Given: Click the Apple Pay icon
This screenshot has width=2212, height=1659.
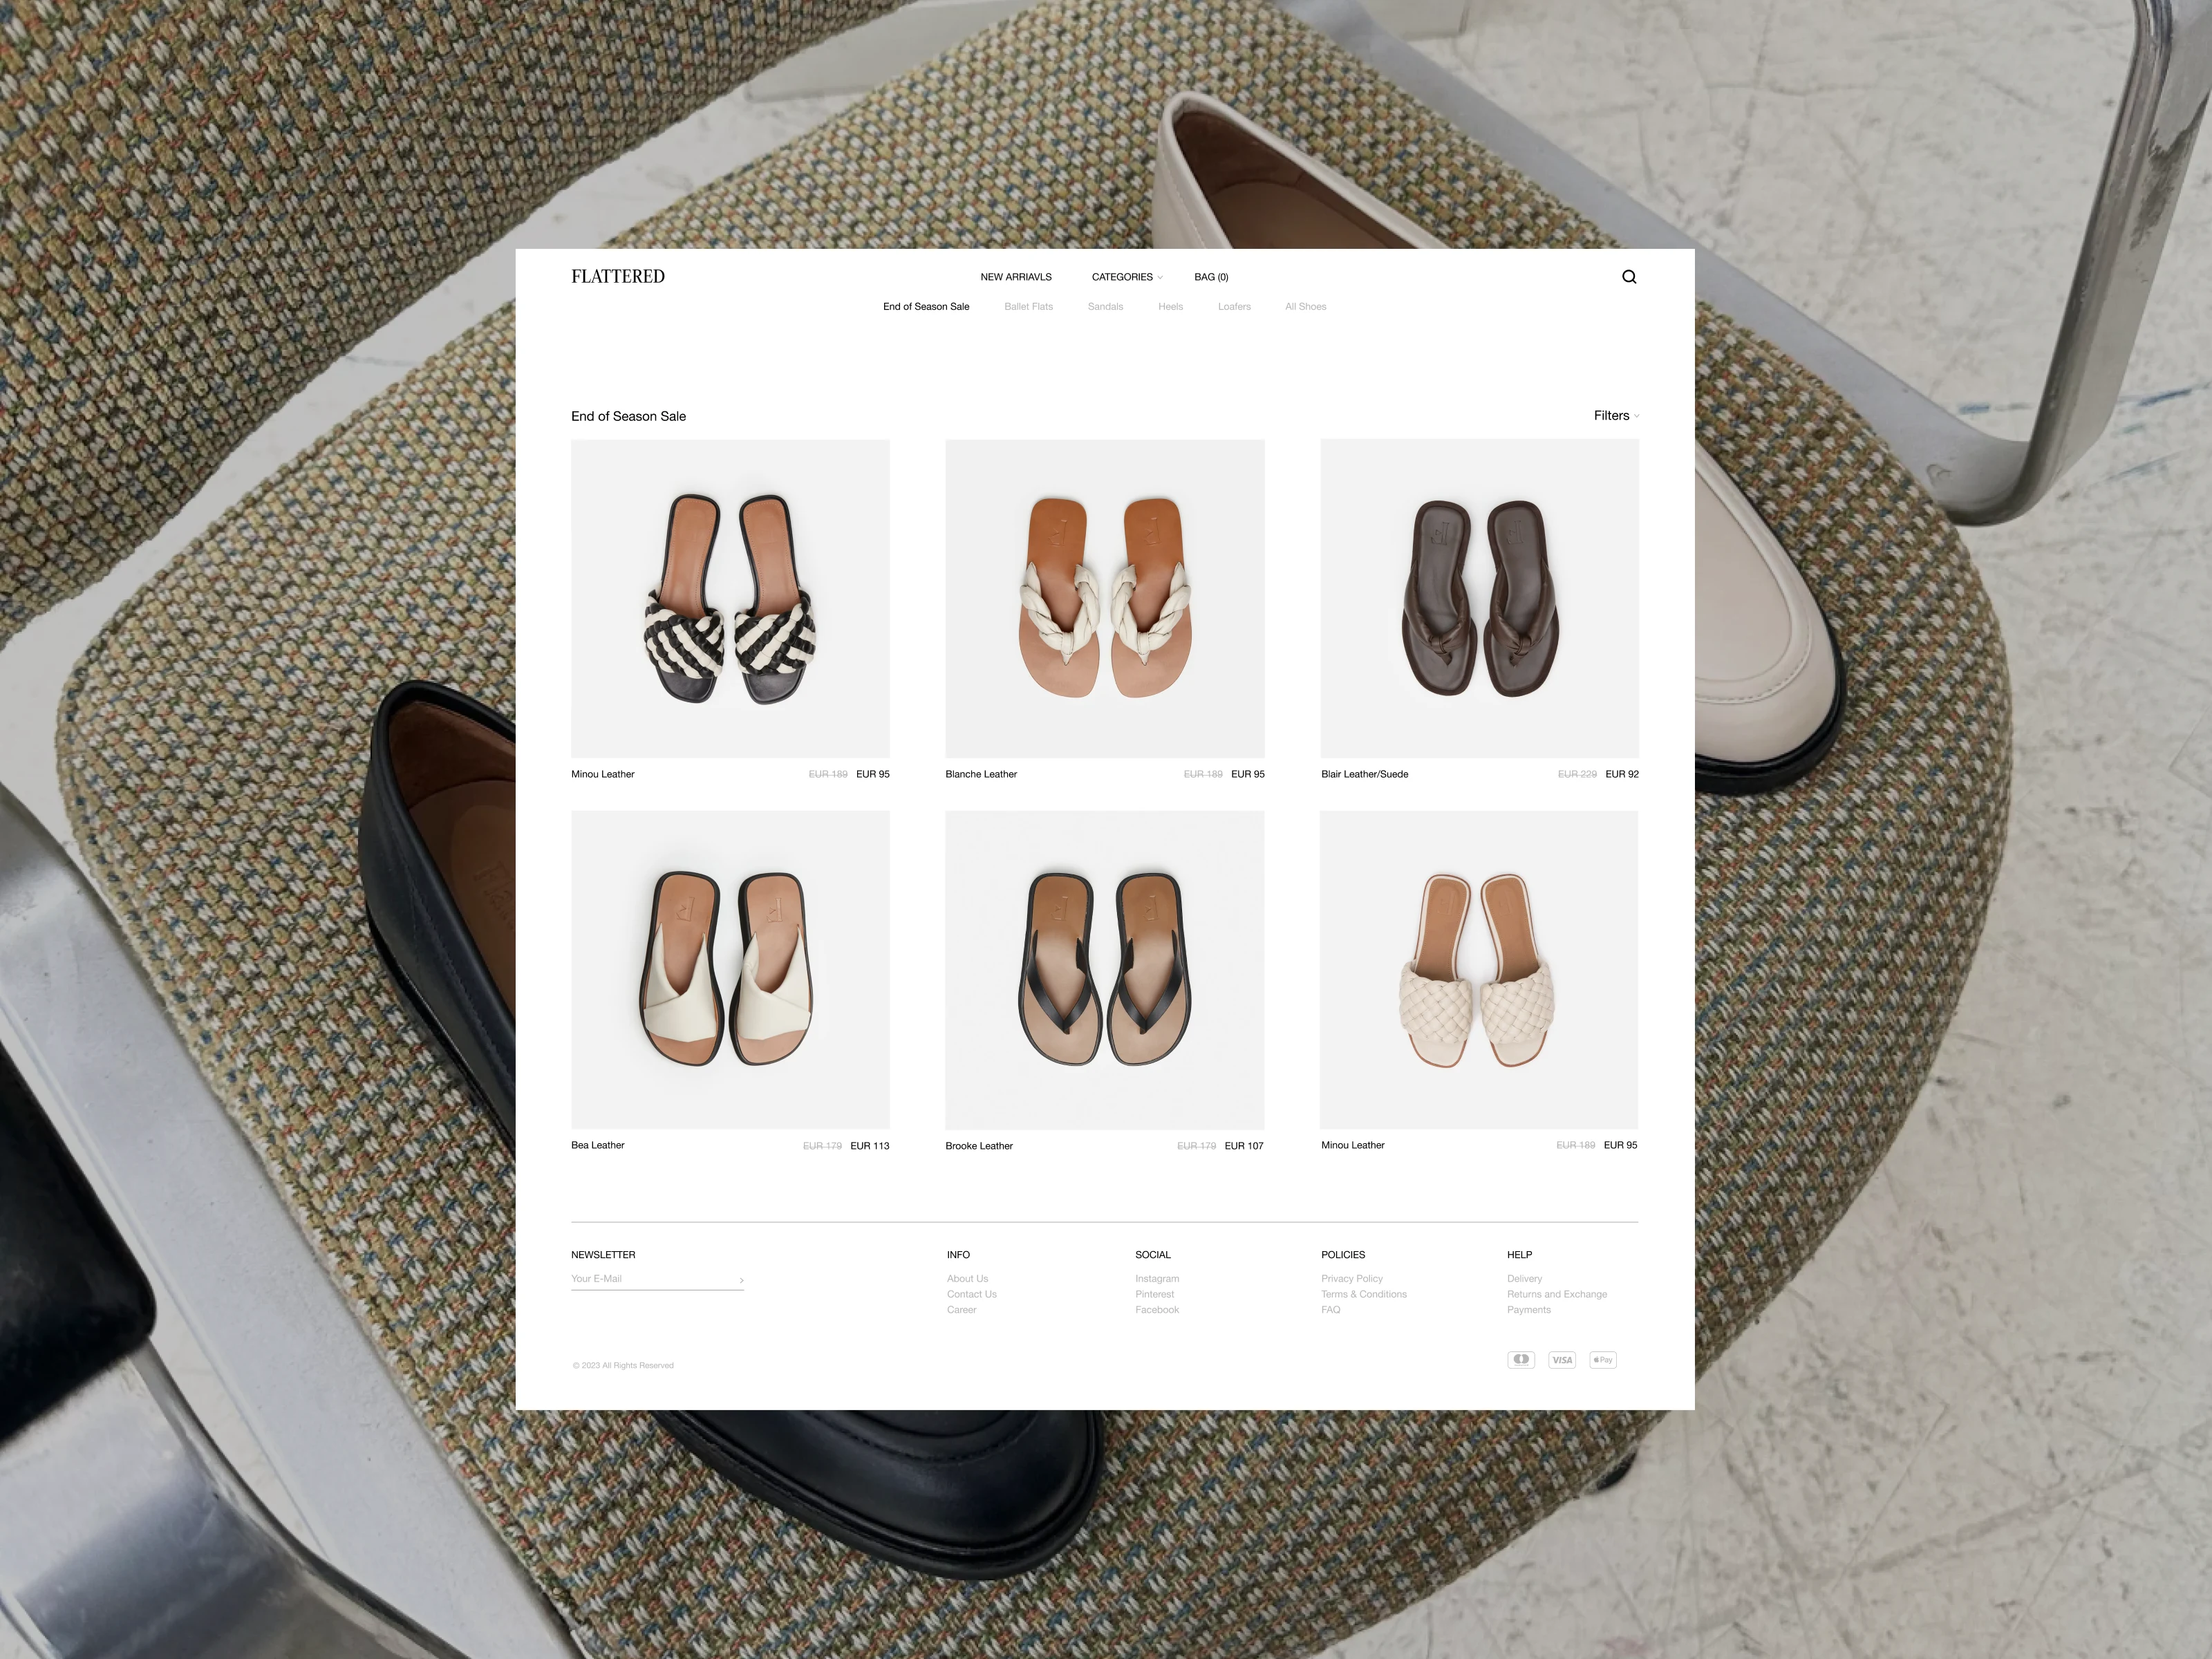Looking at the screenshot, I should pos(1602,1360).
